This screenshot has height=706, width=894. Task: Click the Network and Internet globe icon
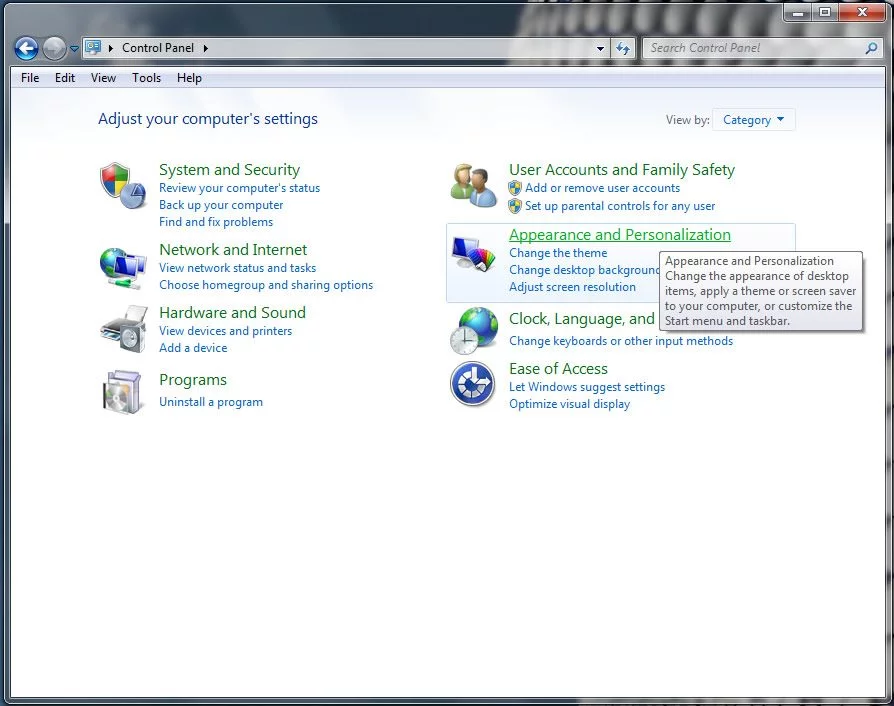[123, 267]
